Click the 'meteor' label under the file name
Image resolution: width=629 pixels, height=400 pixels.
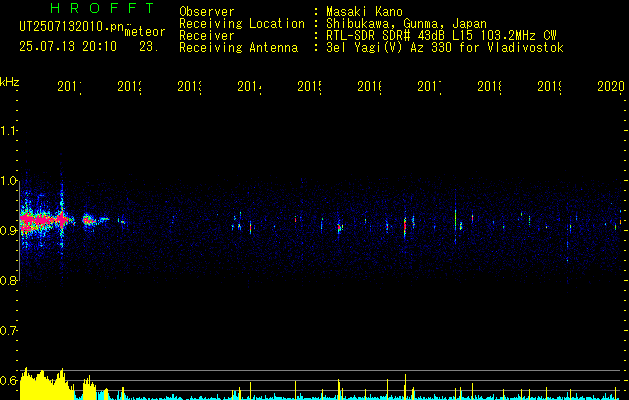[x=145, y=32]
